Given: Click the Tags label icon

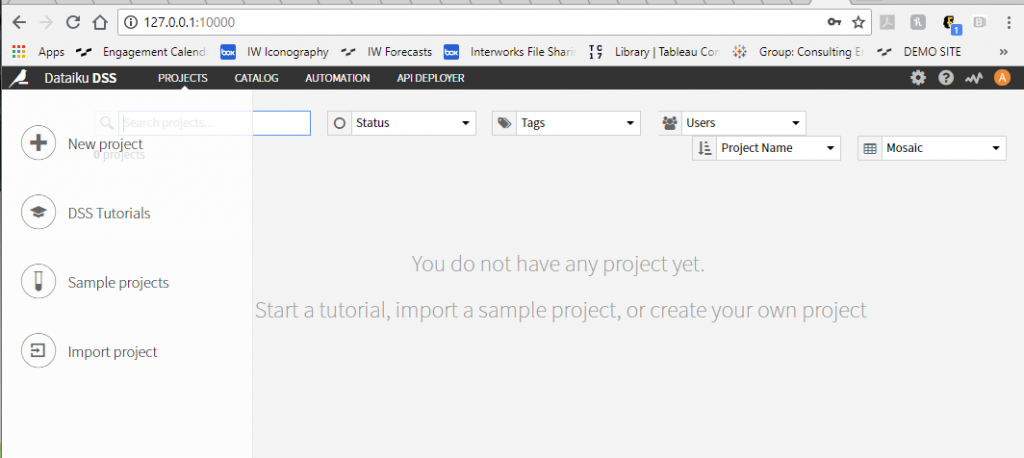Looking at the screenshot, I should 504,123.
